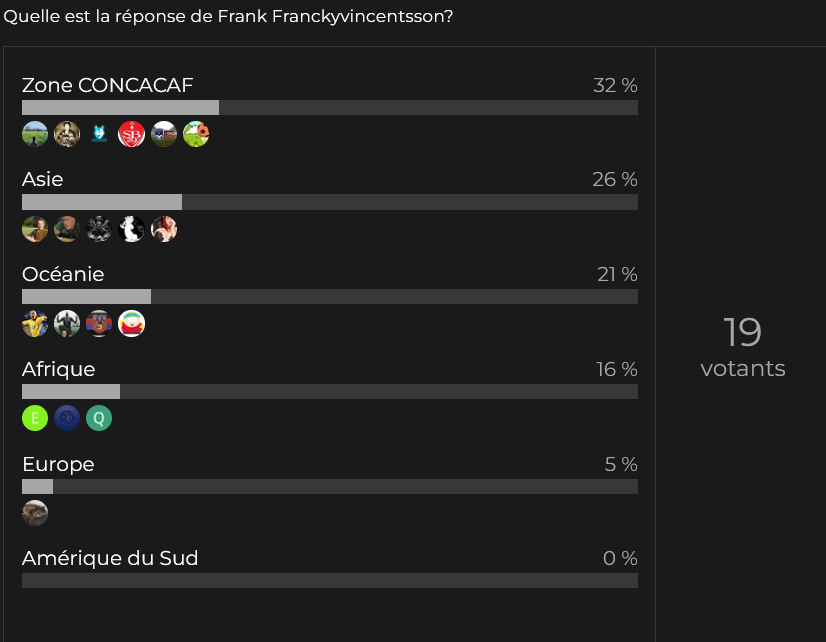
Task: Open the red-haired avatar under Asie
Action: click(164, 229)
